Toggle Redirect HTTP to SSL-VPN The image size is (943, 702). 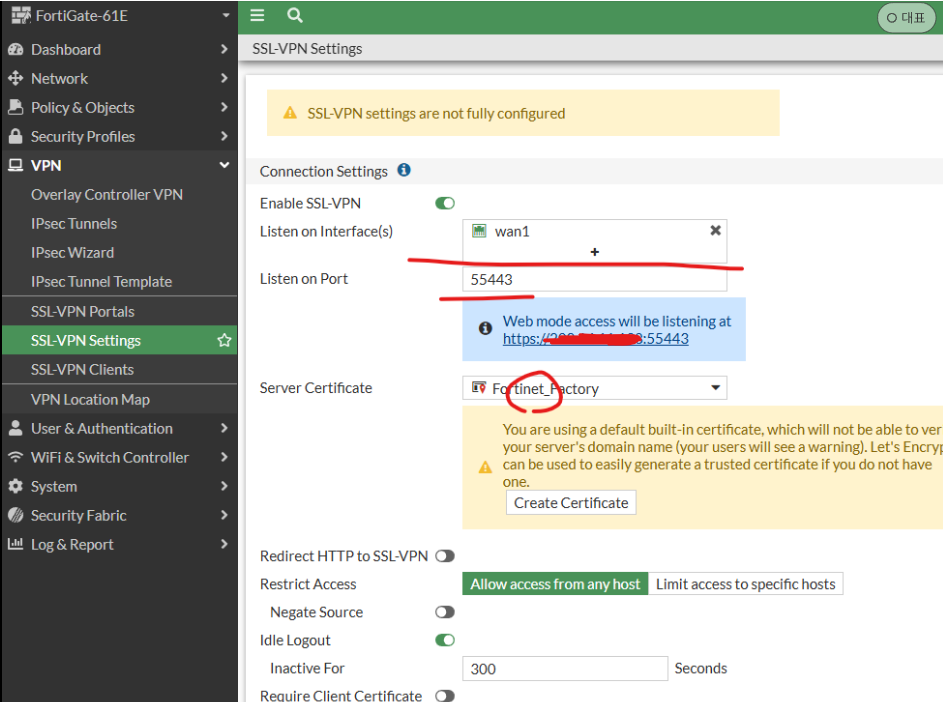445,556
